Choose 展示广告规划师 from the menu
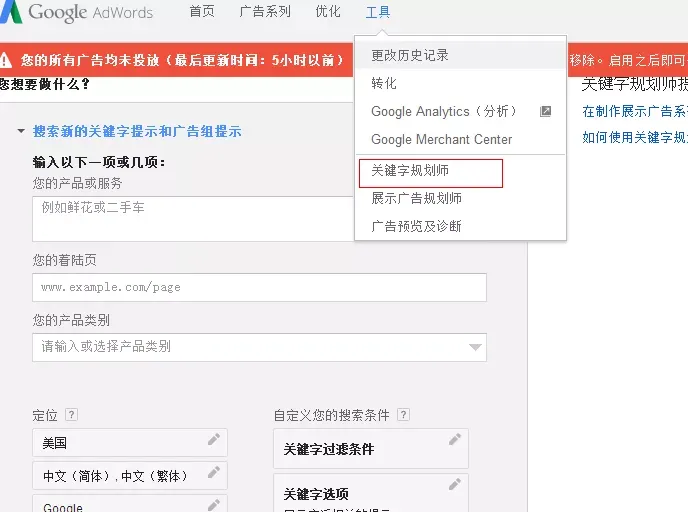 460,198
